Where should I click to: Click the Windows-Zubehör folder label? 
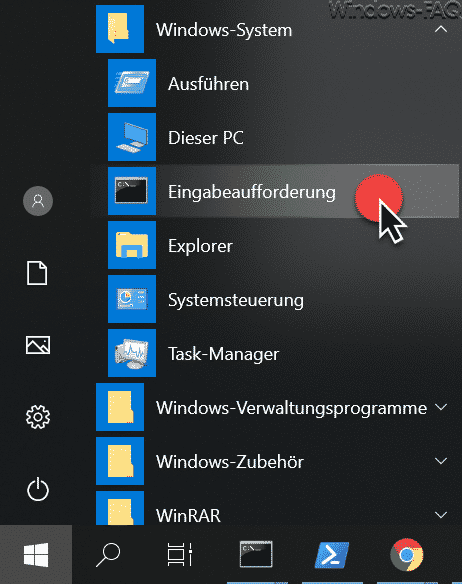click(230, 462)
